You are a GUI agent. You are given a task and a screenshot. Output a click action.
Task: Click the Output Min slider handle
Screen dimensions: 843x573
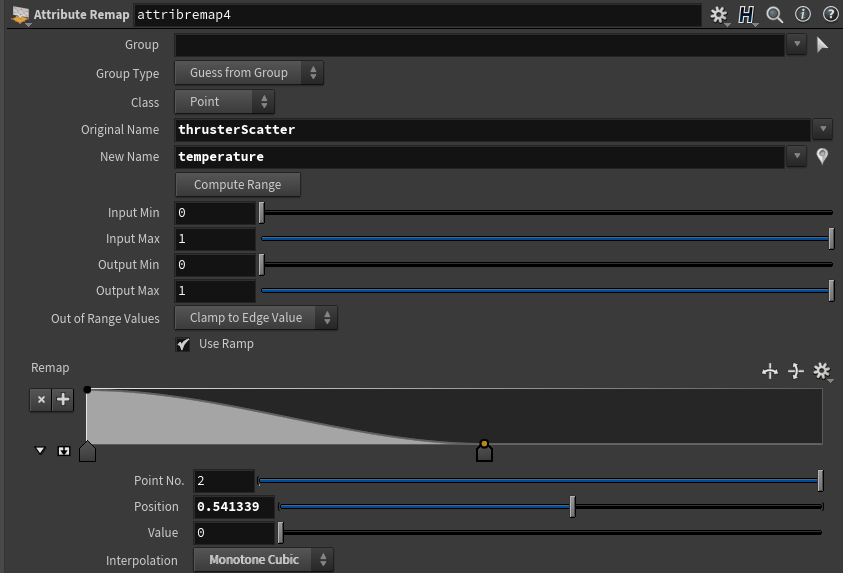point(262,264)
